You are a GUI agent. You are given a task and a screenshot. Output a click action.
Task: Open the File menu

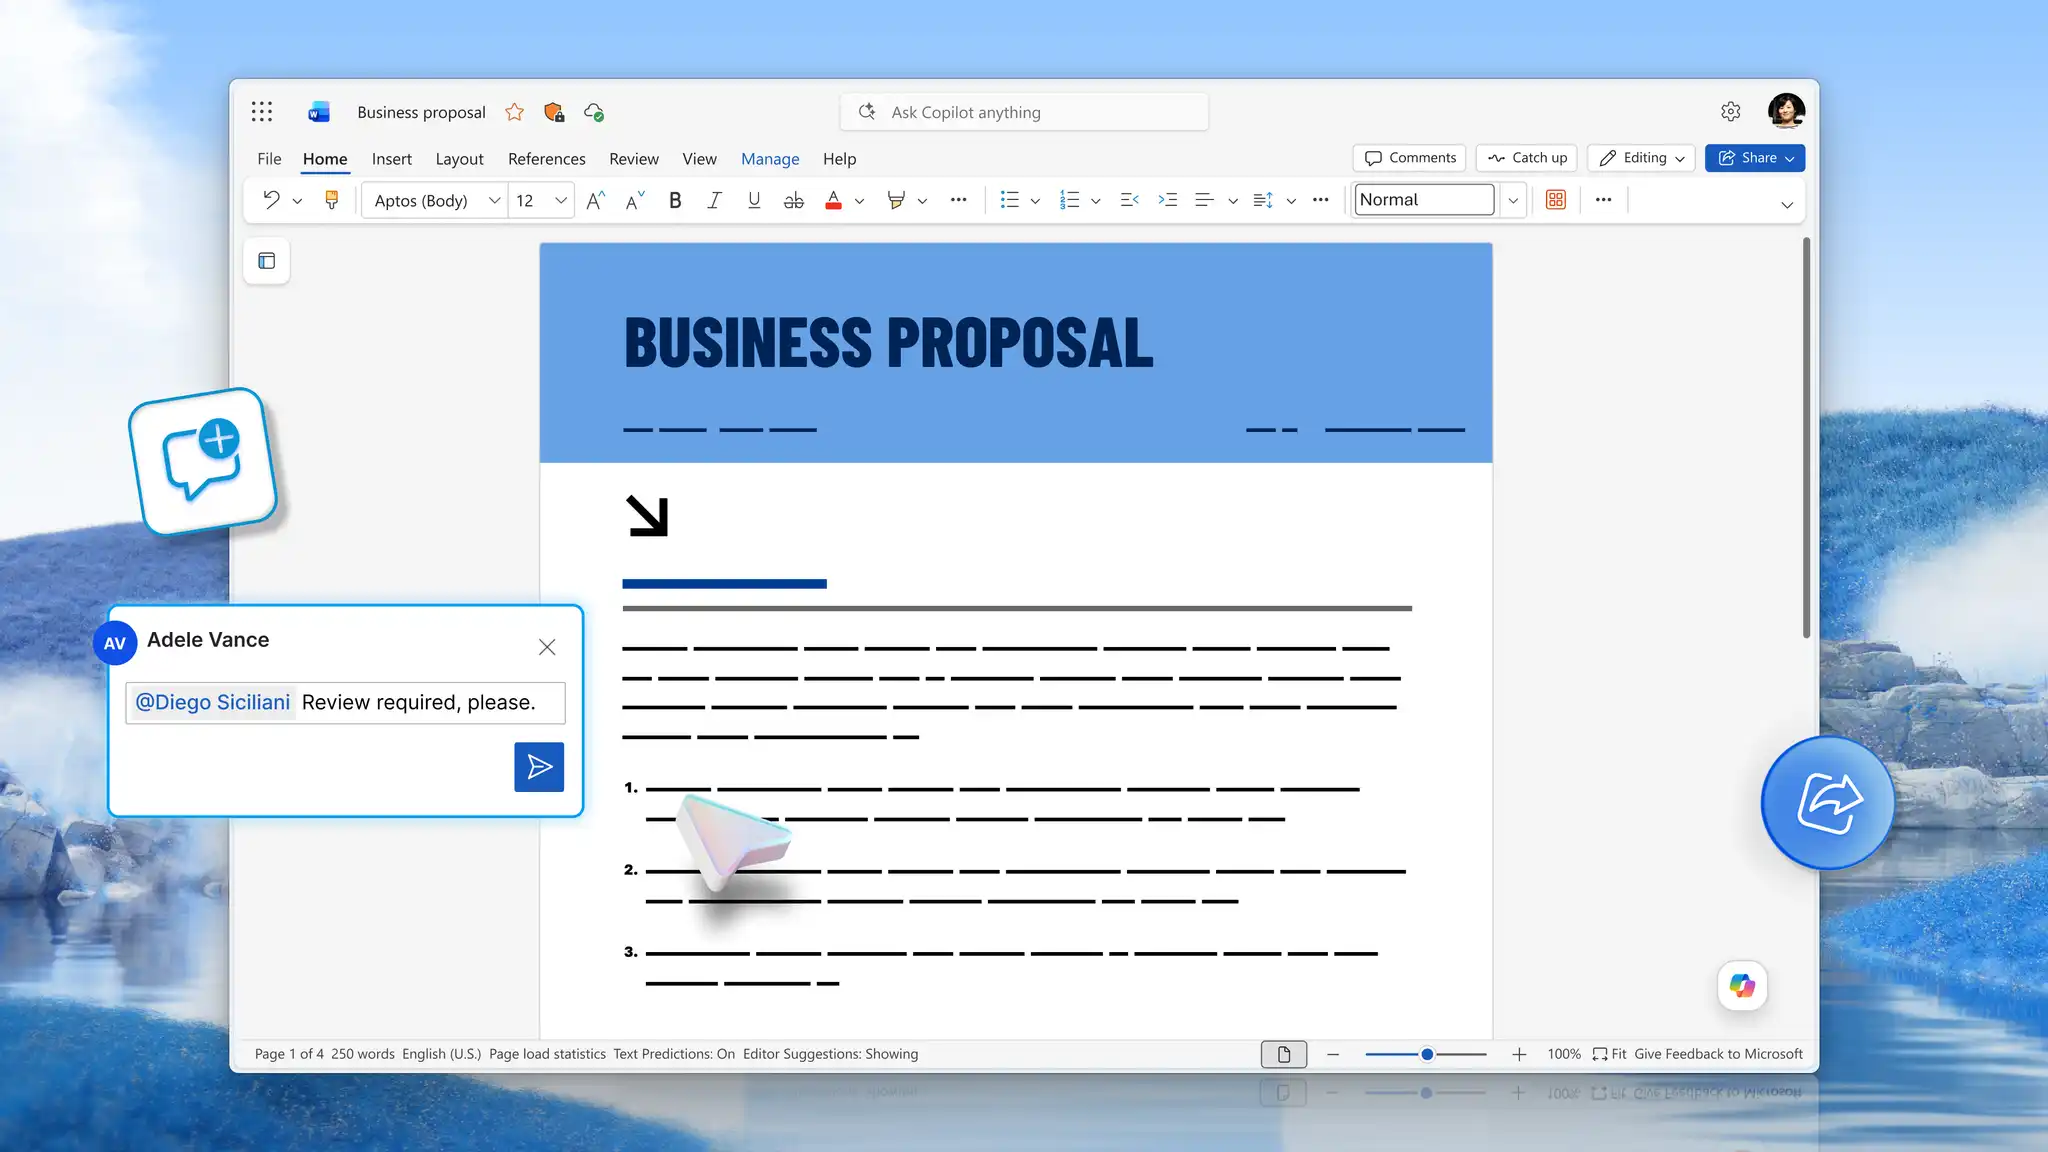click(x=269, y=159)
